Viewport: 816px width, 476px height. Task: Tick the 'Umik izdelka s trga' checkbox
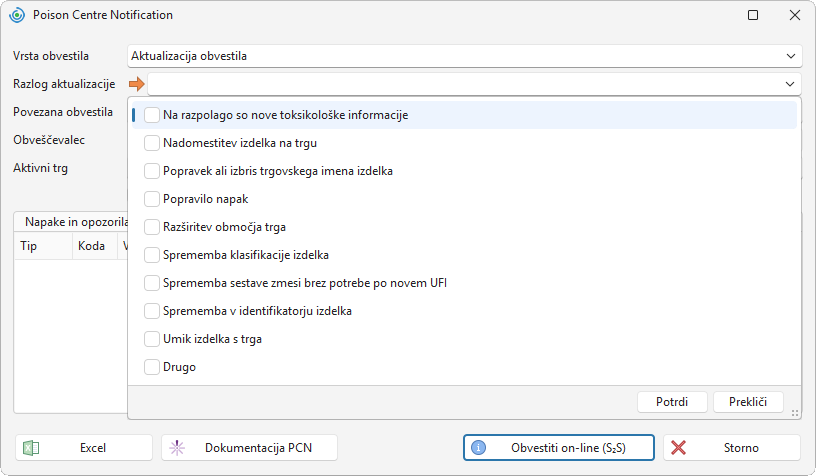point(152,339)
